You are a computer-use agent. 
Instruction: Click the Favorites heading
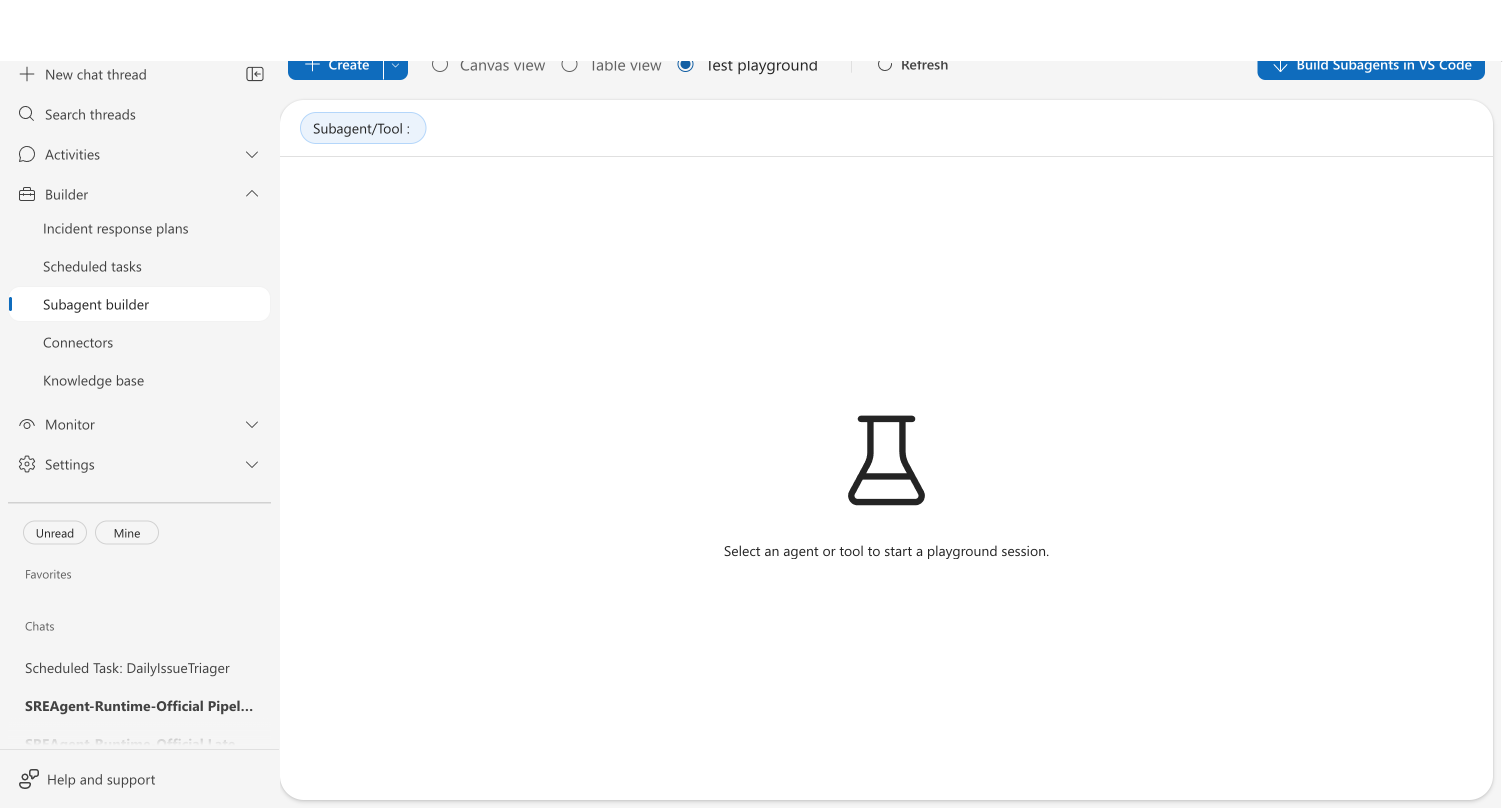pos(48,575)
